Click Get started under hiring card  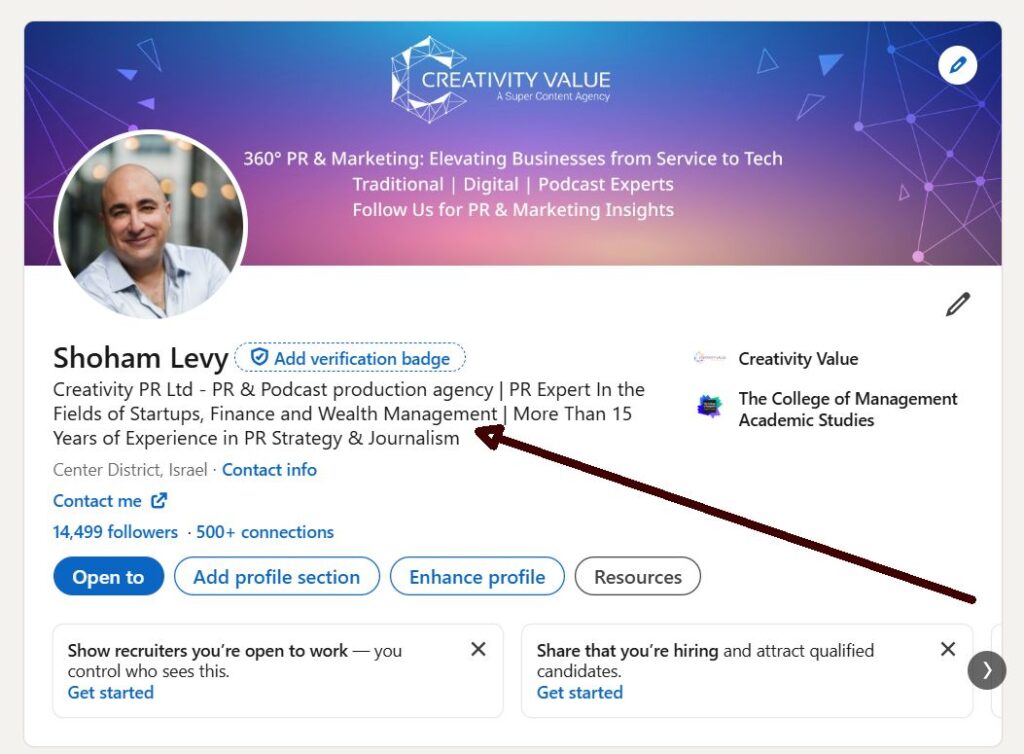click(580, 693)
